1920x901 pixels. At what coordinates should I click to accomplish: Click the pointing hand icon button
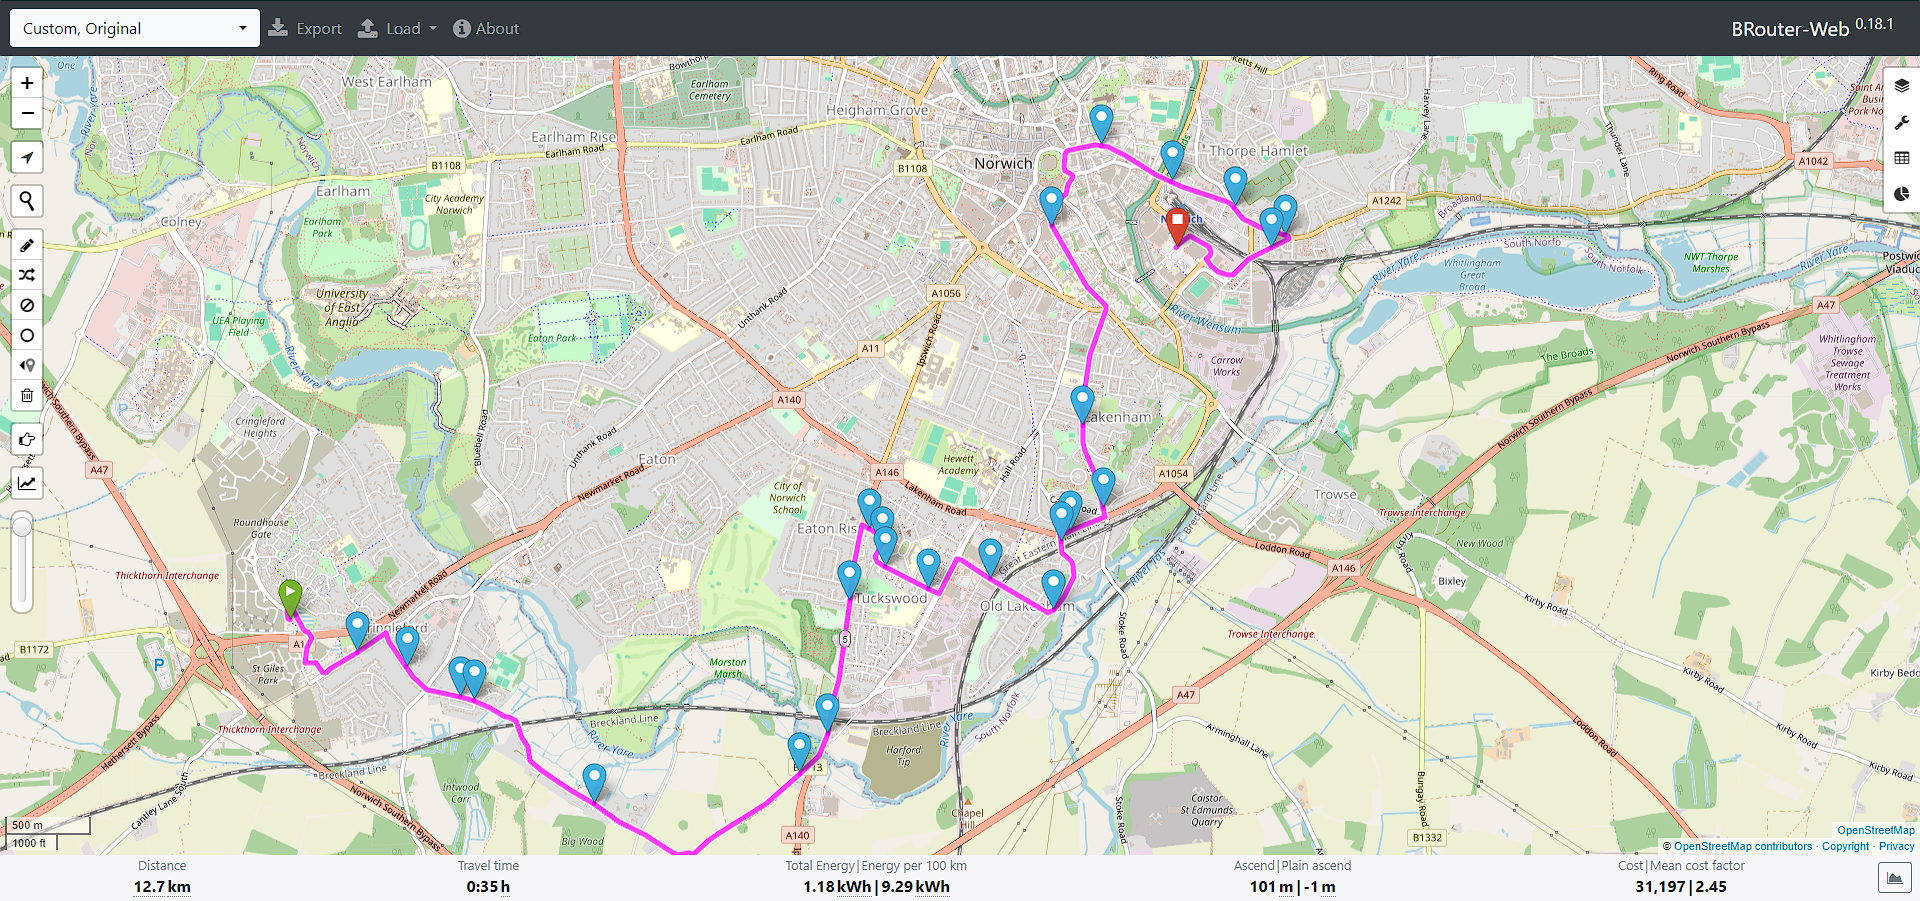(x=27, y=439)
